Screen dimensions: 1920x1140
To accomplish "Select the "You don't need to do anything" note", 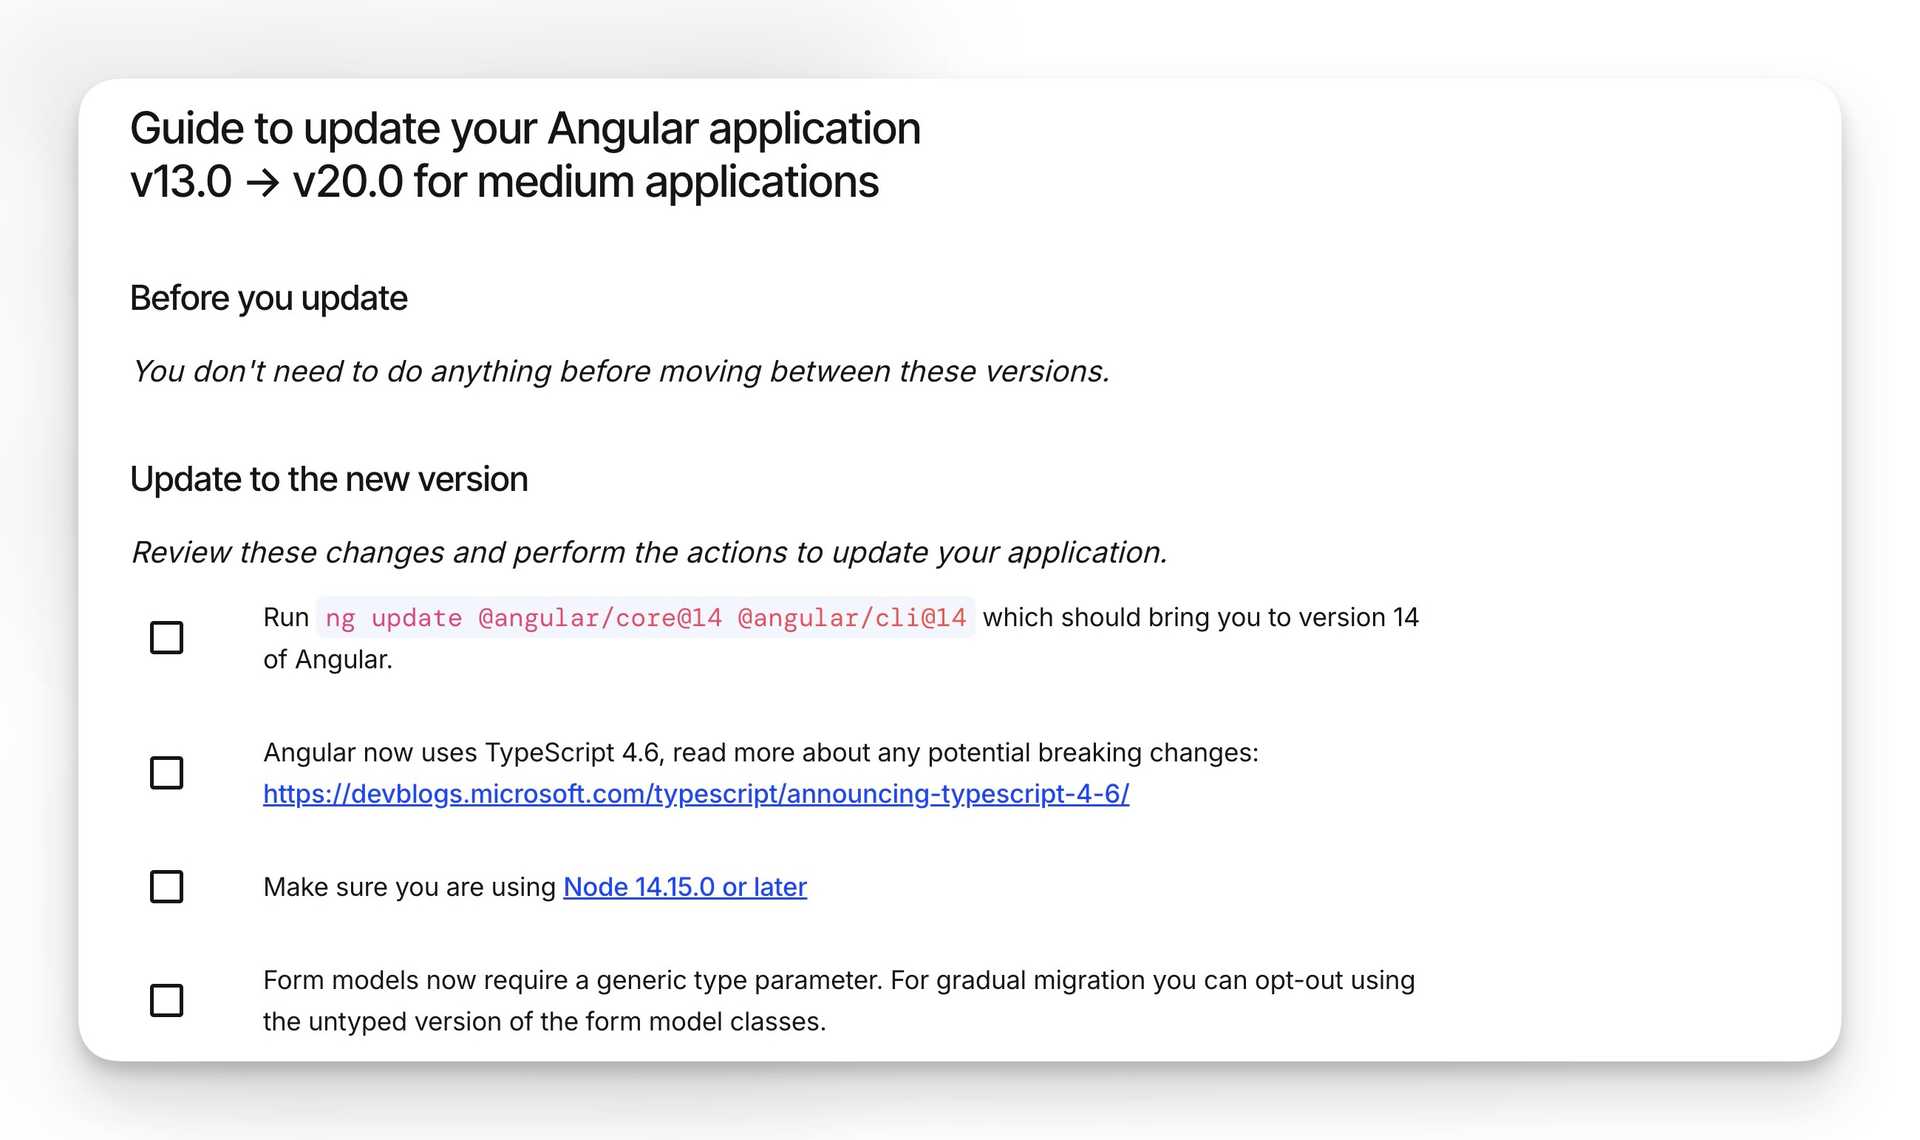I will coord(620,371).
